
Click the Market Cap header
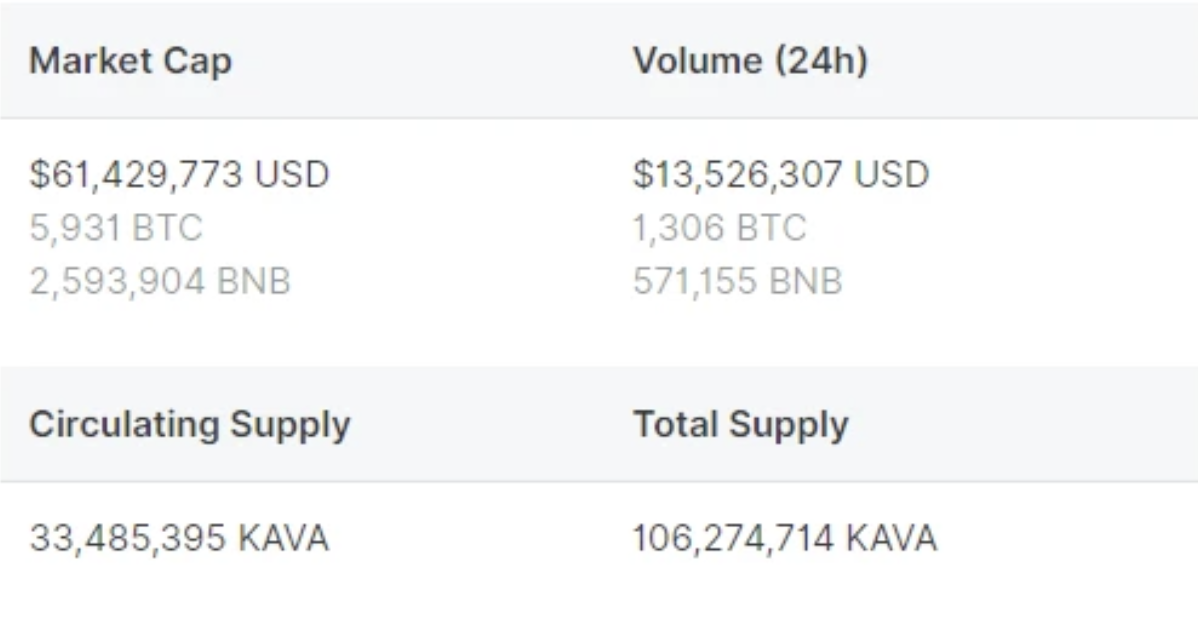coord(131,60)
